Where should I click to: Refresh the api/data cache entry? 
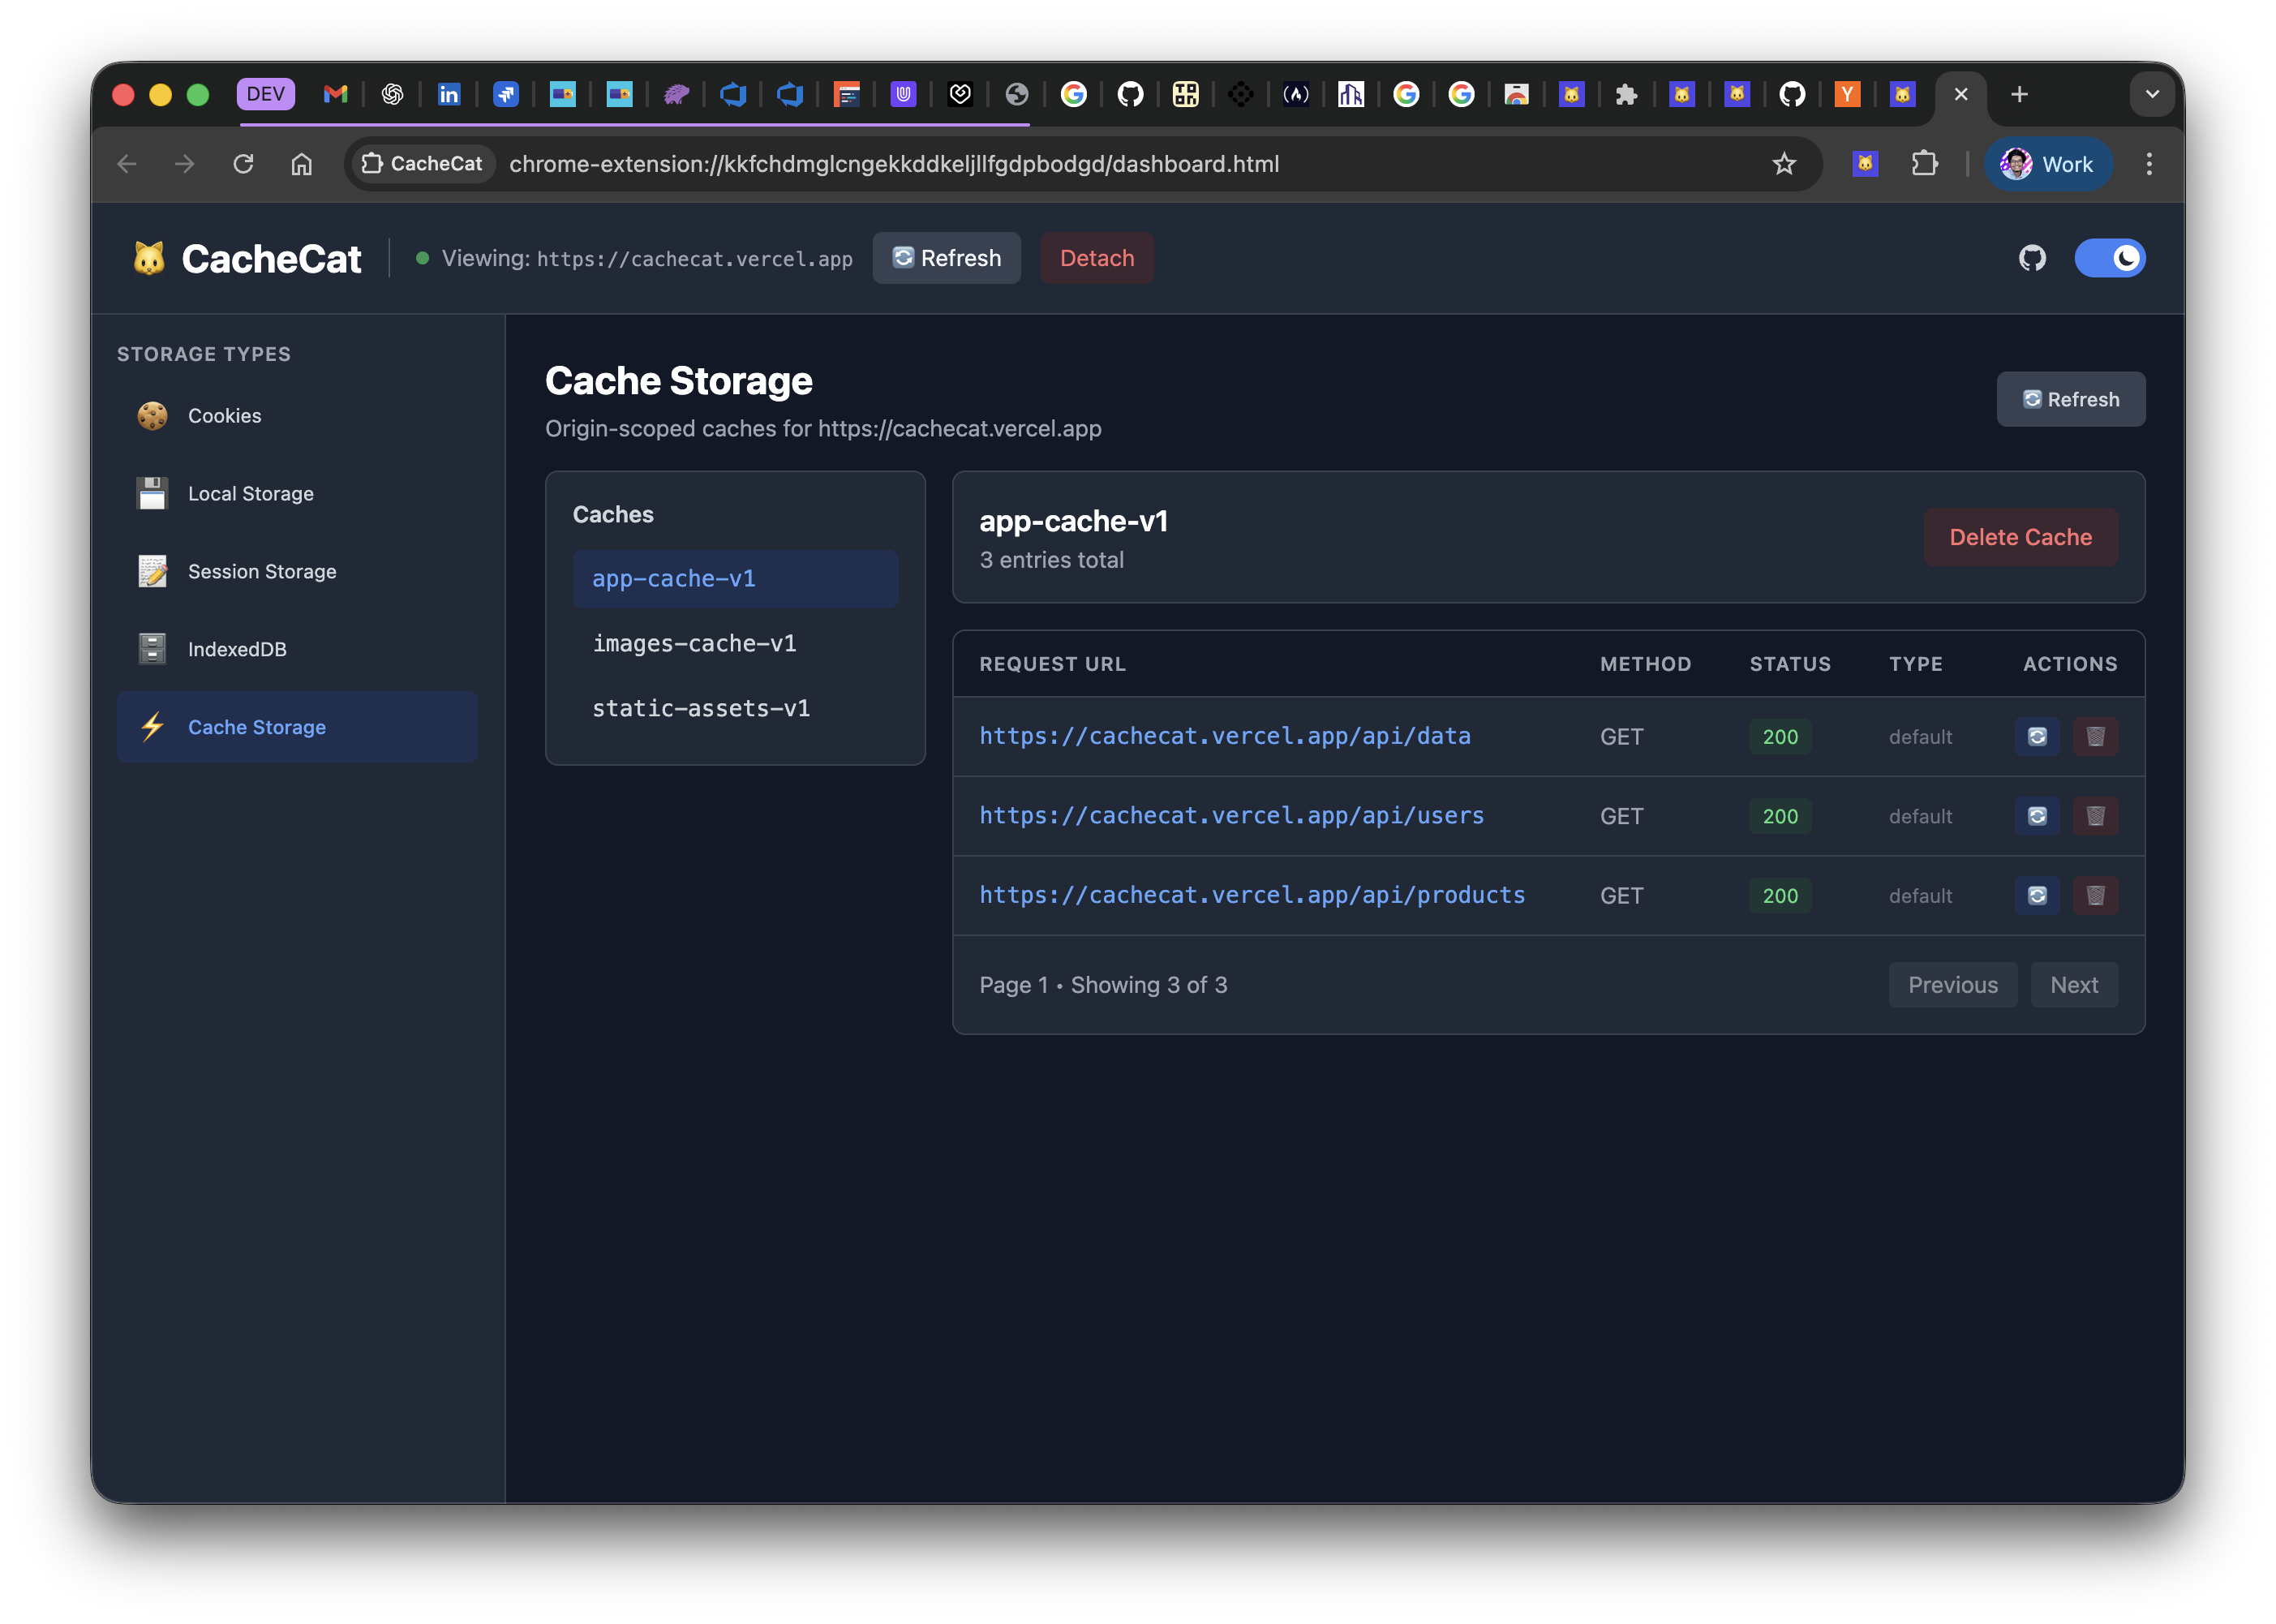click(2036, 737)
